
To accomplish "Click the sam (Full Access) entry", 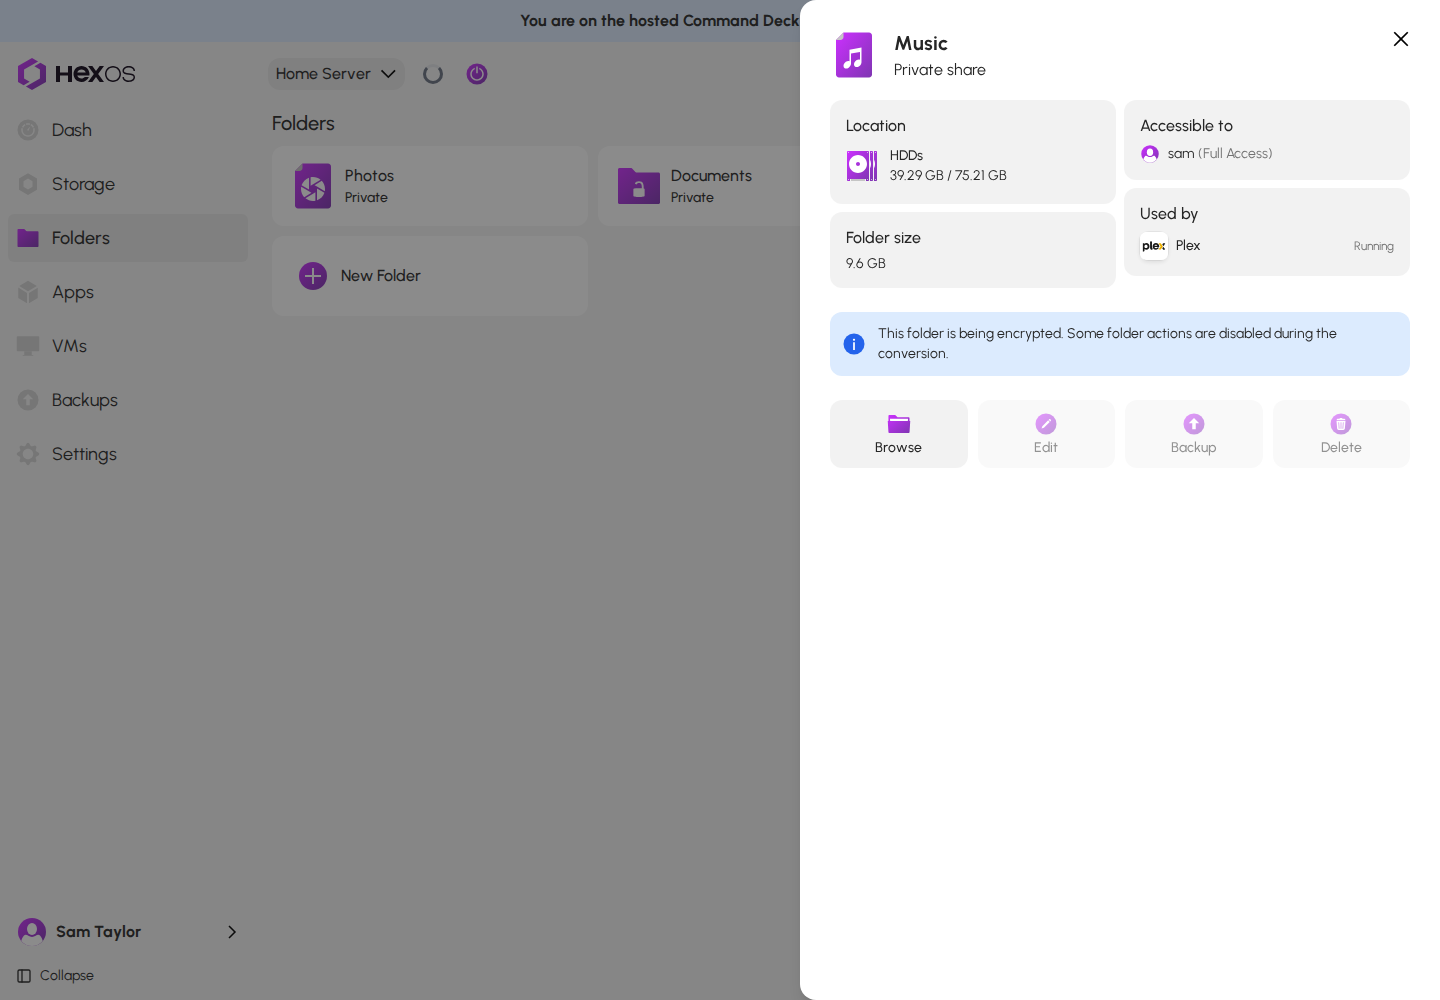I will tap(1207, 154).
